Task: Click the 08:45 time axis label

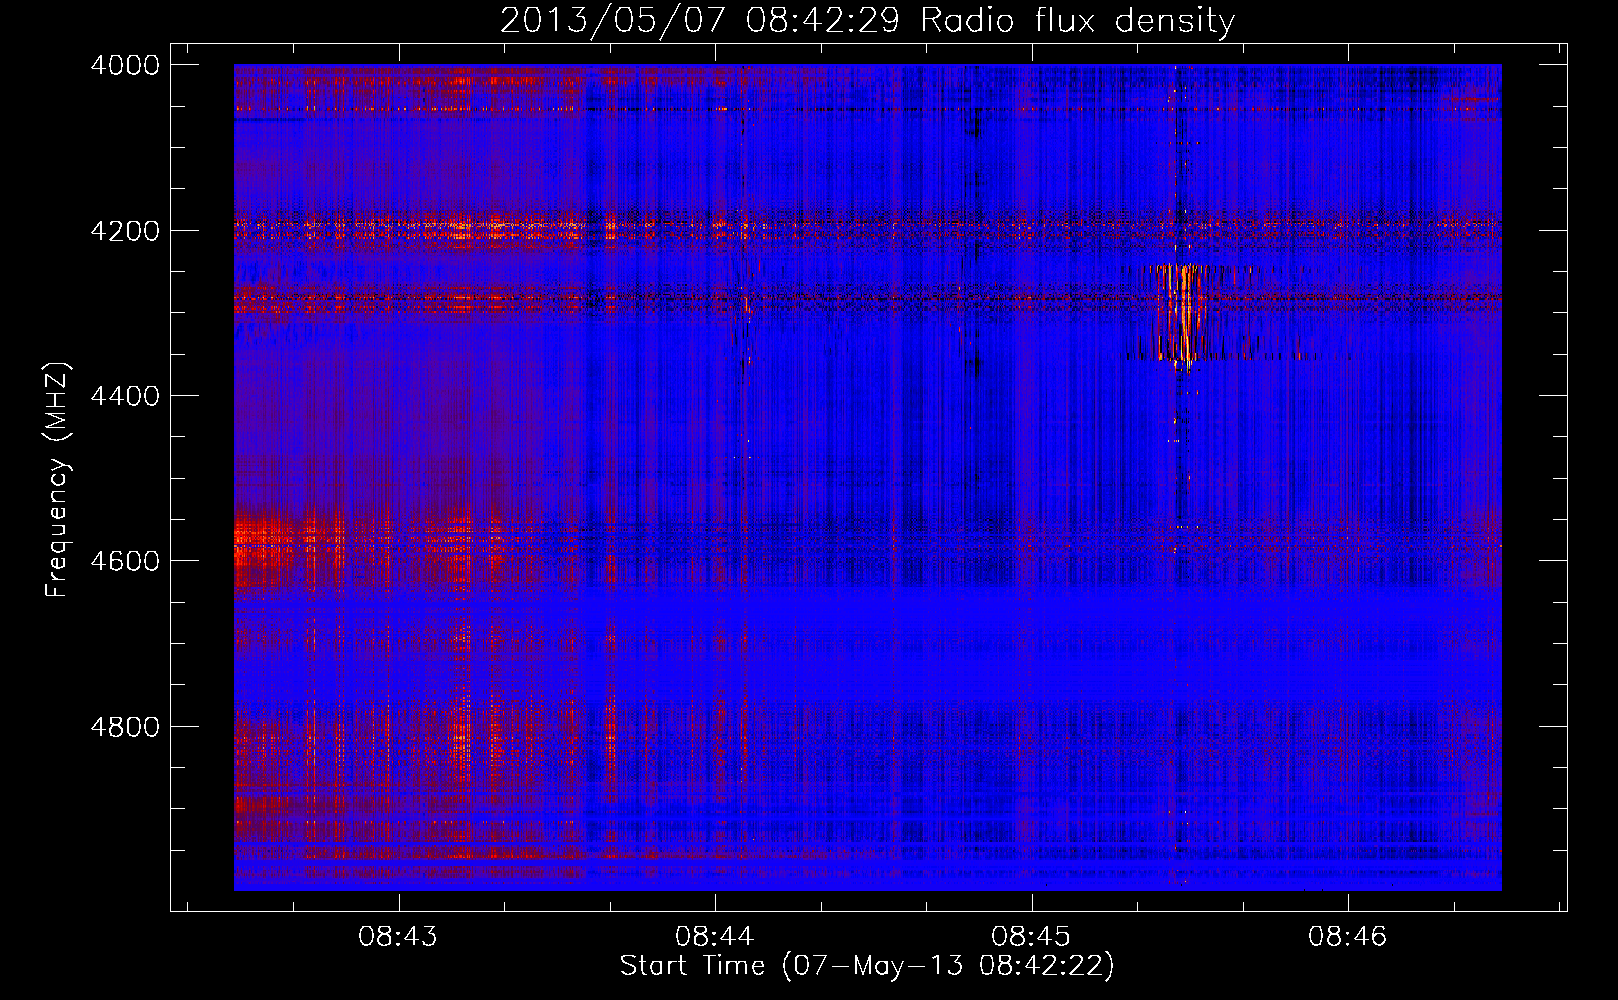Action: coord(1031,937)
